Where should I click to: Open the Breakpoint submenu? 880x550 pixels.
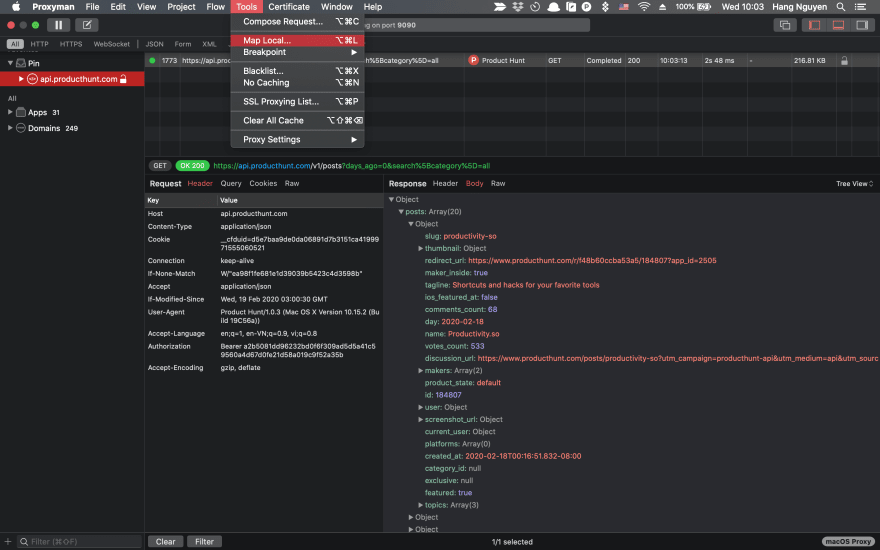297,52
